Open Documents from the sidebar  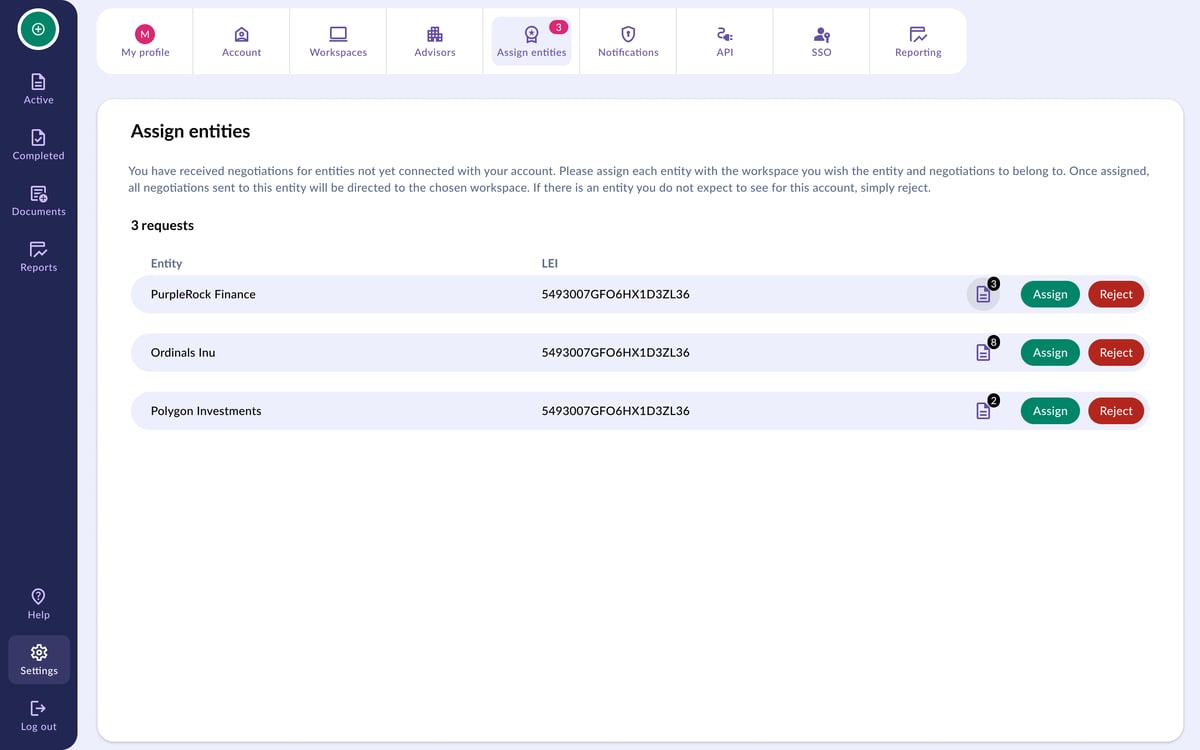point(38,200)
